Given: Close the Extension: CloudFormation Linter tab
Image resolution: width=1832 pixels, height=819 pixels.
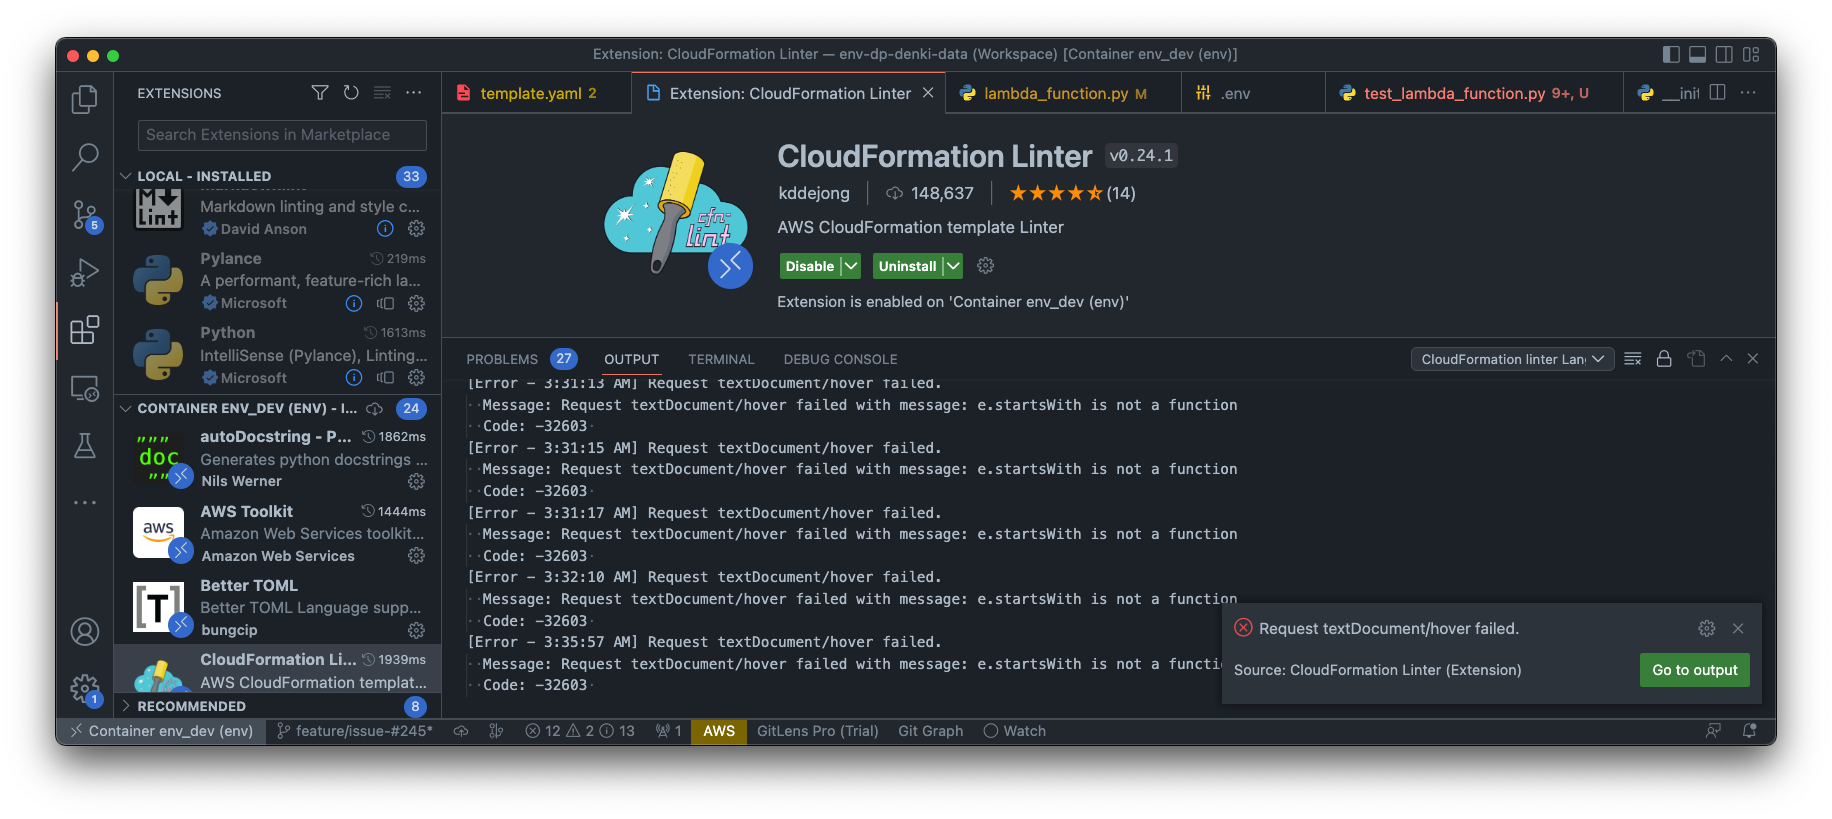Looking at the screenshot, I should [928, 93].
